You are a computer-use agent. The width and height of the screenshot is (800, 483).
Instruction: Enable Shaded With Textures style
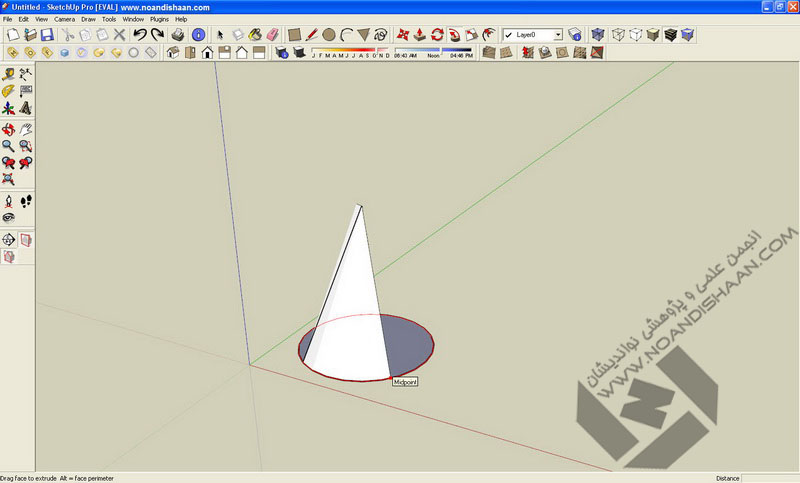click(x=670, y=35)
